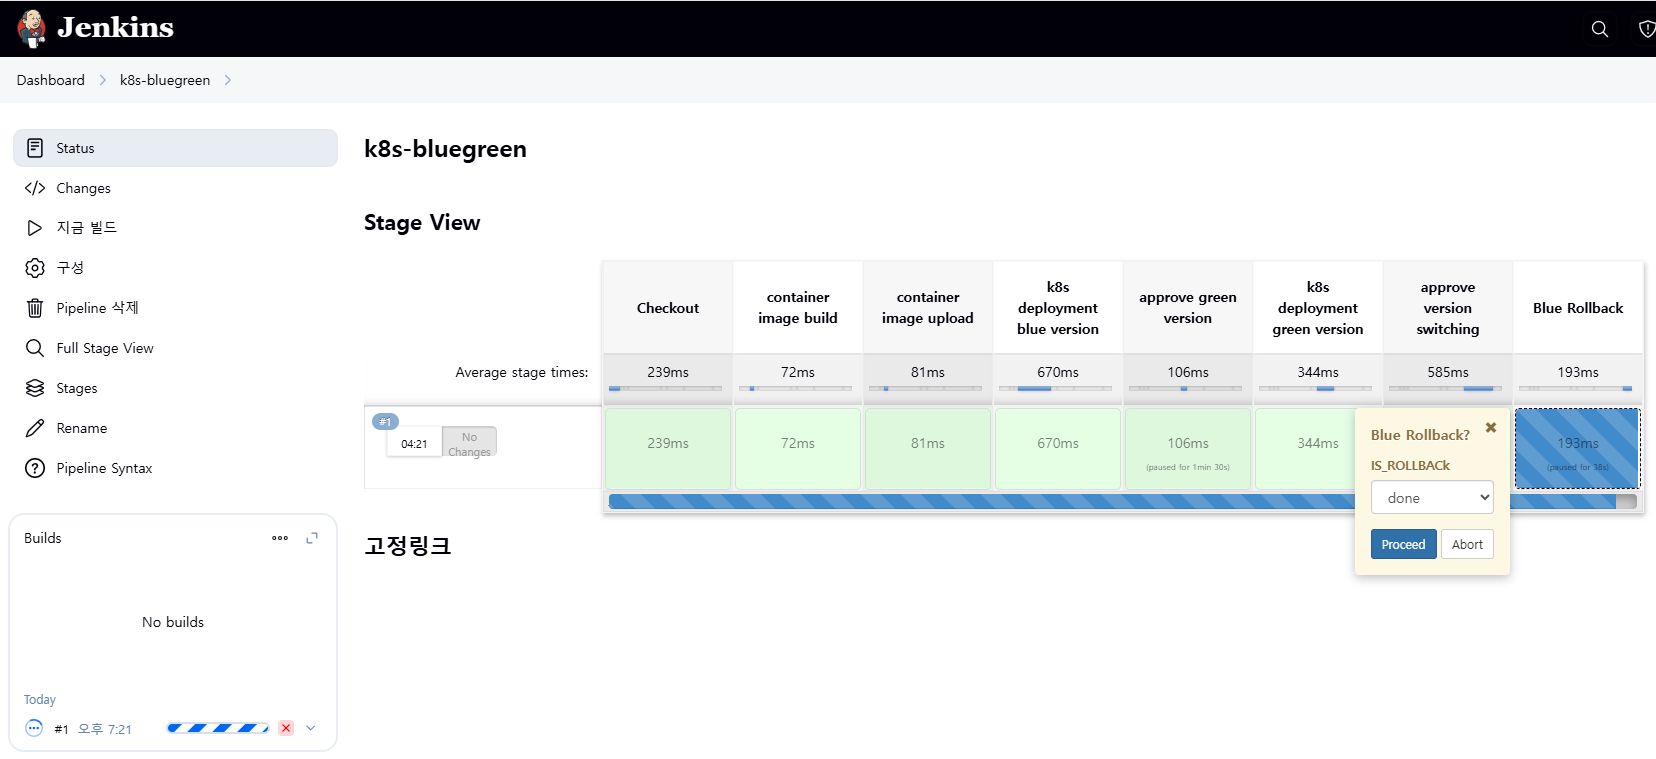Click the build #1 striped progress bar in Builds

218,728
